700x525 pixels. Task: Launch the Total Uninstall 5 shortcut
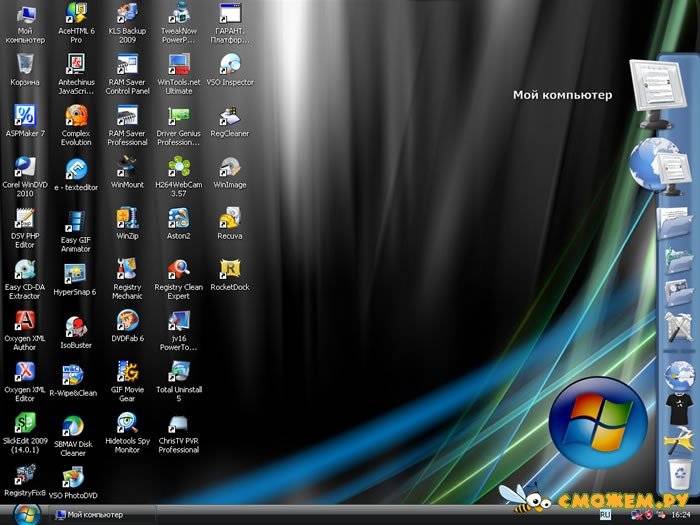(x=178, y=373)
